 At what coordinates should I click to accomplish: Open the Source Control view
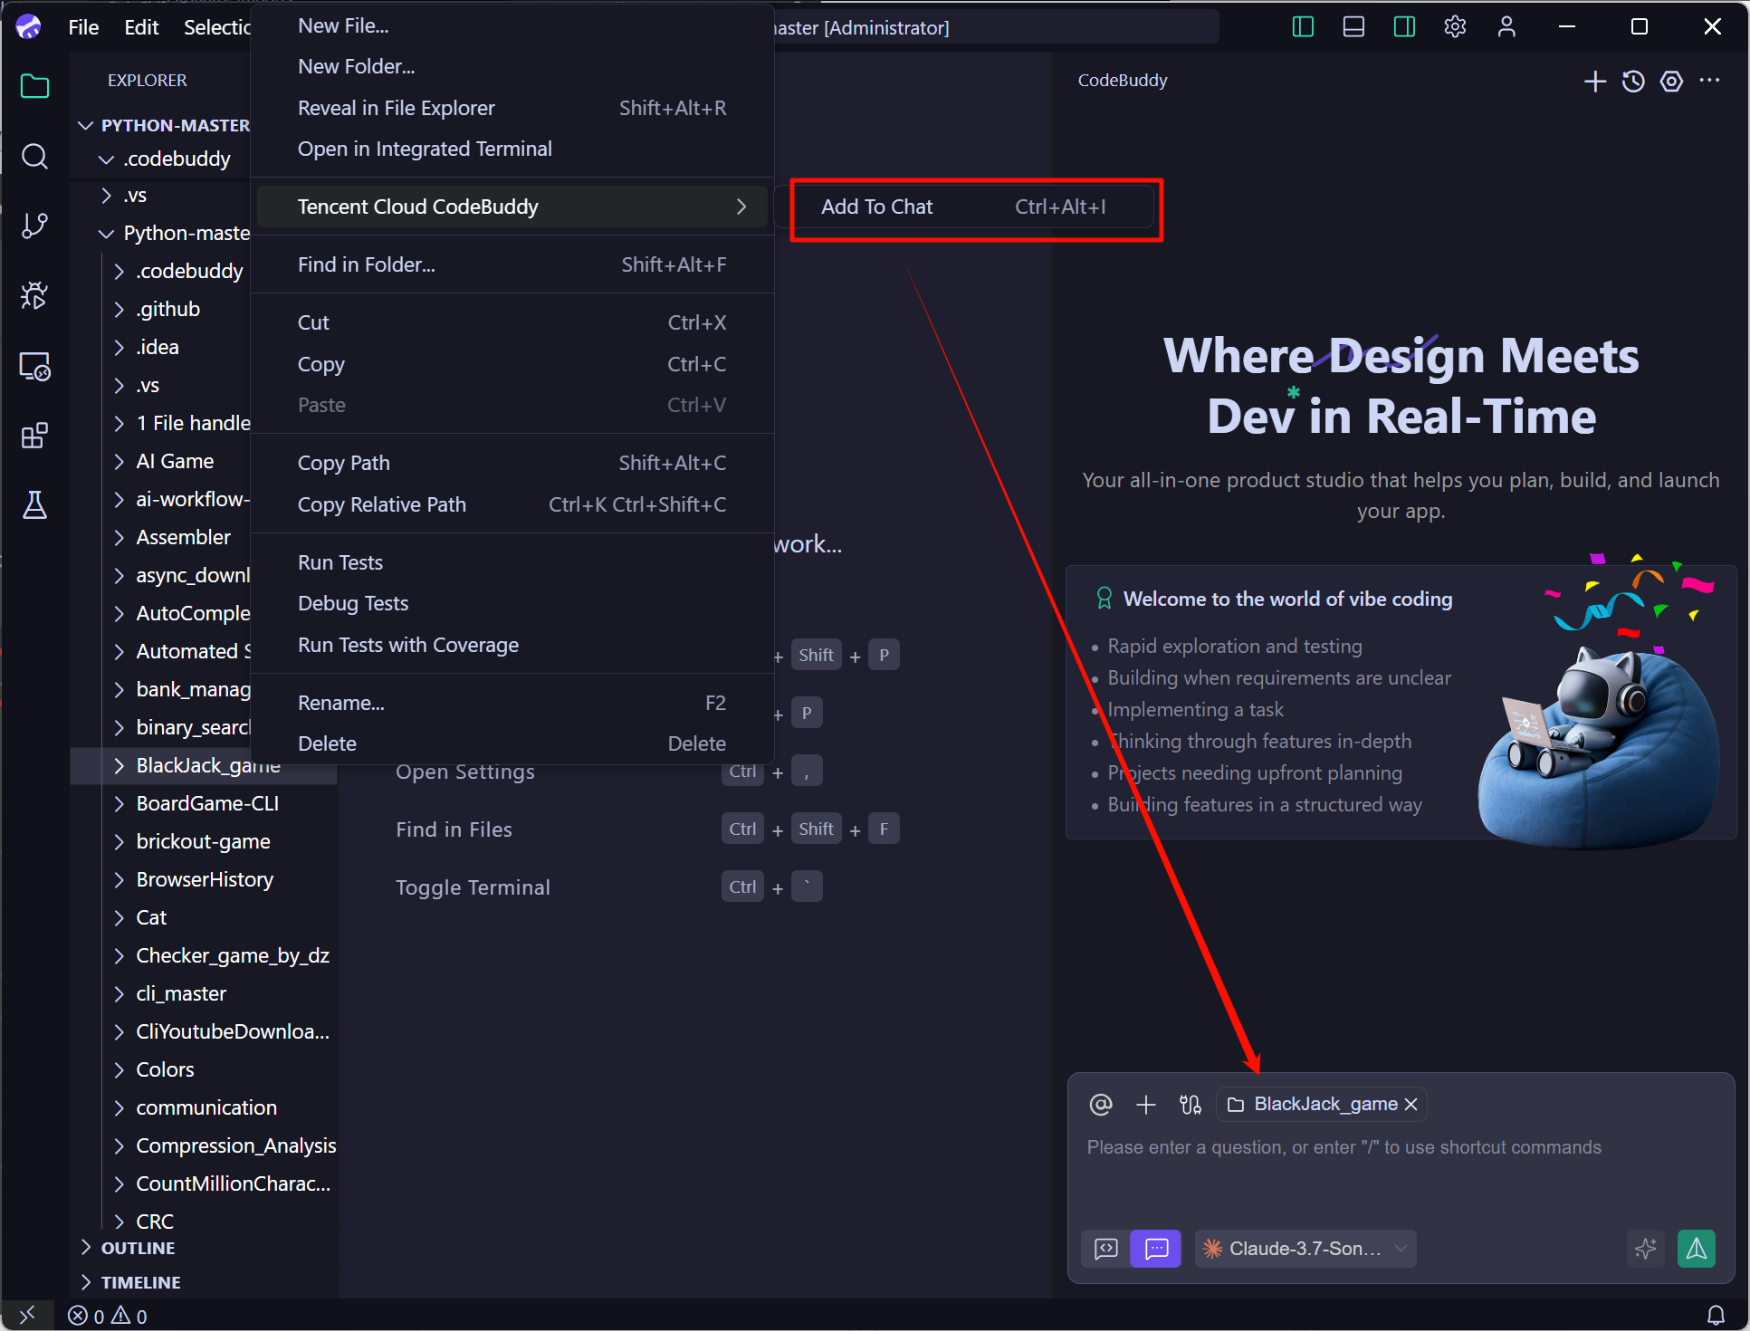tap(35, 226)
